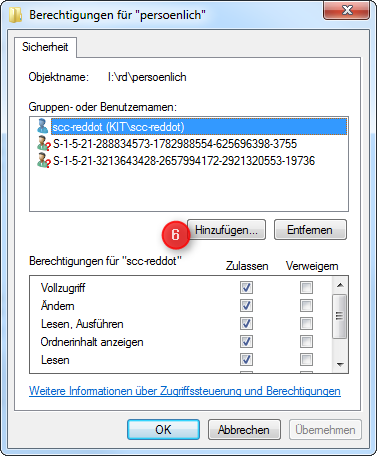Click unknown-user icon for SID ending 3755
This screenshot has width=377, height=456.
pyautogui.click(x=43, y=143)
